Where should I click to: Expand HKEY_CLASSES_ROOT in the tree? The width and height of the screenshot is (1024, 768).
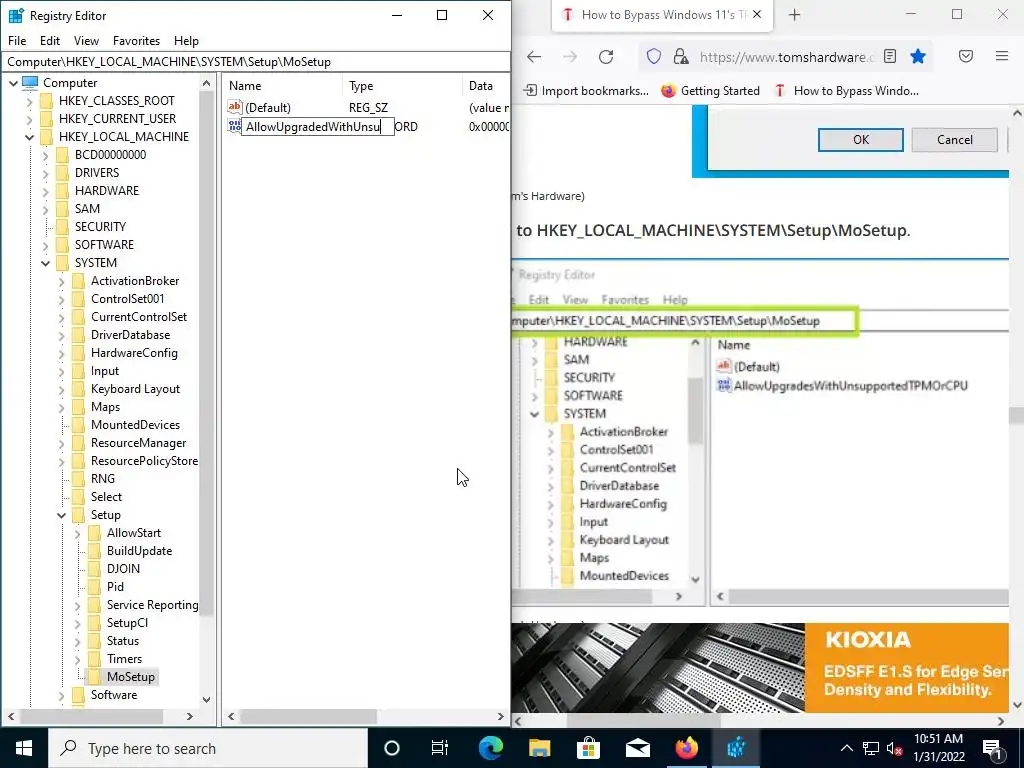tap(29, 101)
